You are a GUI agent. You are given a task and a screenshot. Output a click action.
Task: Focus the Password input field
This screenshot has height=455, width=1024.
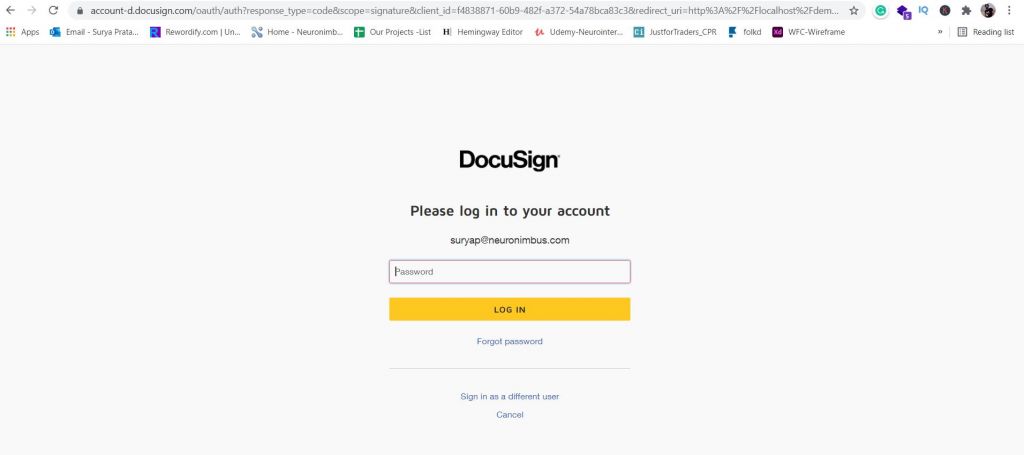point(509,272)
